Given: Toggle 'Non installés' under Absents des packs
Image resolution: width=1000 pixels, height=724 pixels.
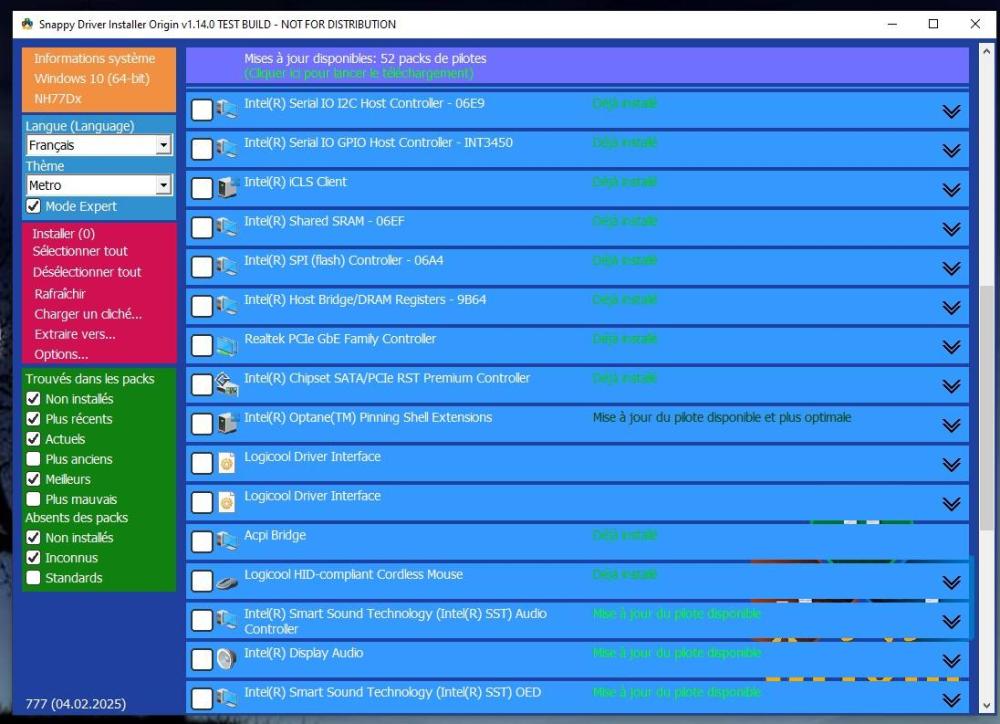Looking at the screenshot, I should pyautogui.click(x=33, y=537).
